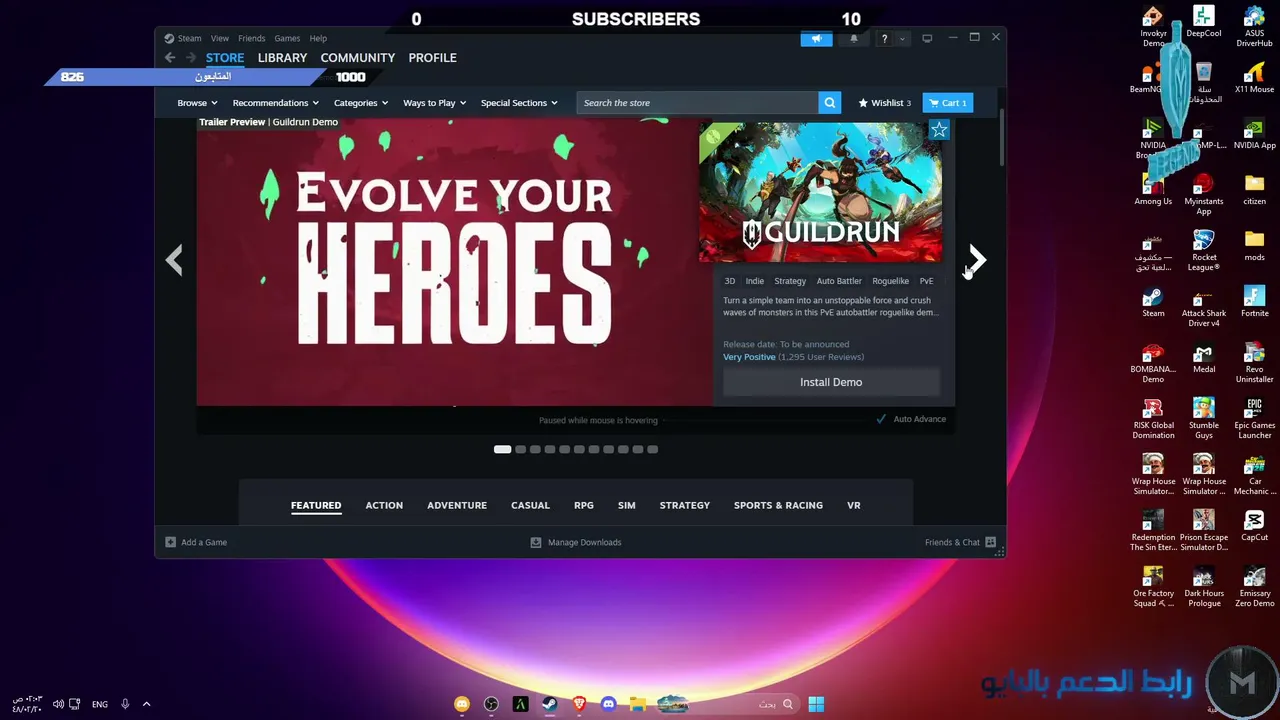Expand the Special Sections dropdown

coord(519,103)
